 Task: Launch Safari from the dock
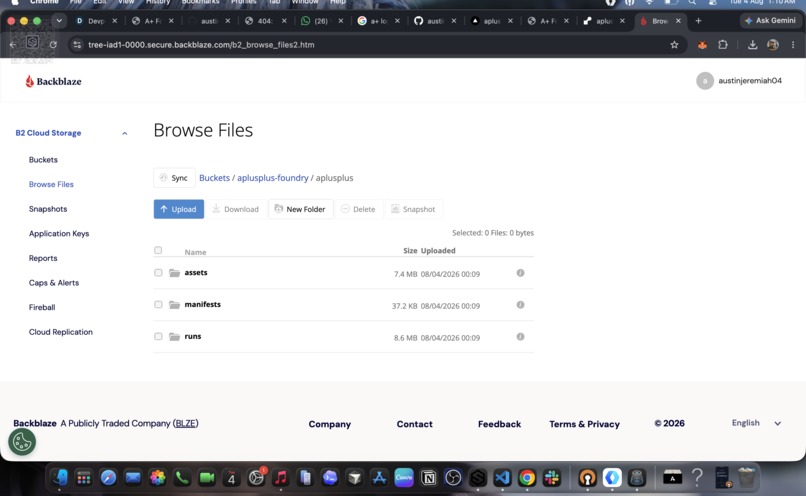[108, 477]
